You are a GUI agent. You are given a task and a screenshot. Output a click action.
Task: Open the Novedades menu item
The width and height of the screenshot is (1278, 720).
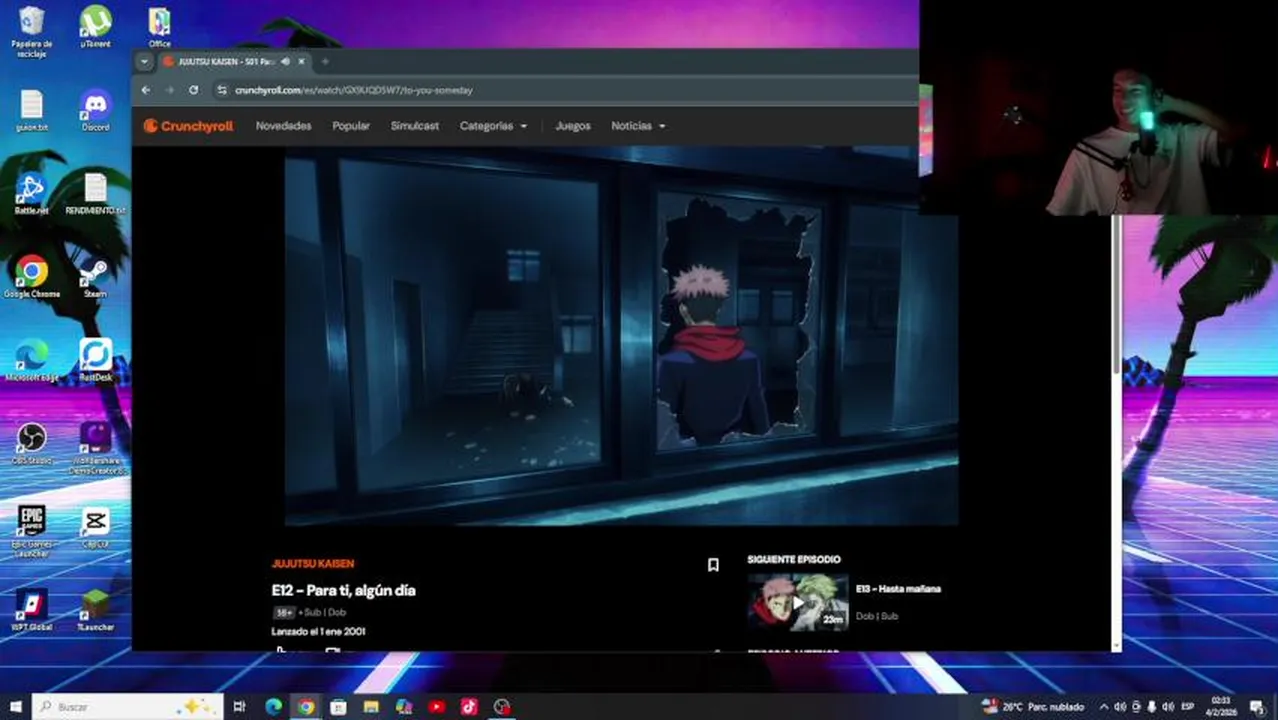click(283, 126)
